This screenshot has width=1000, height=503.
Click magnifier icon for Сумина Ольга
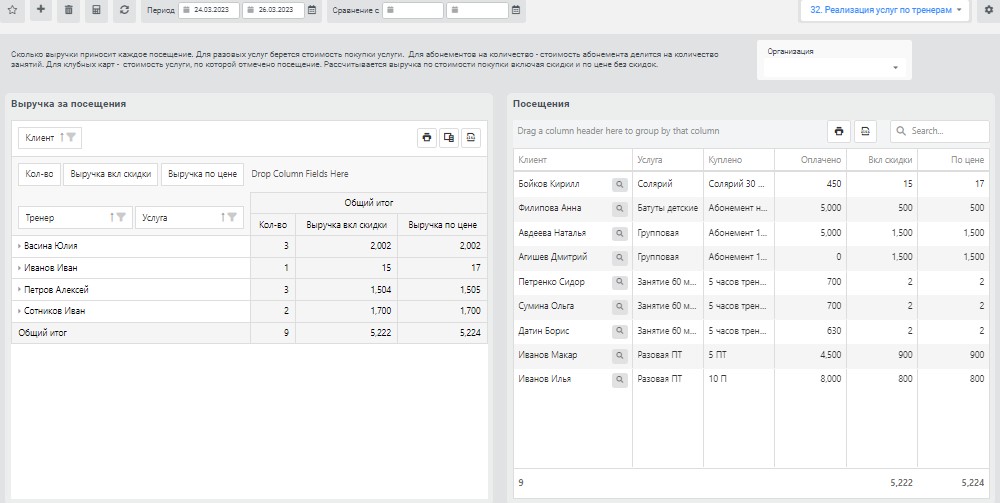(619, 307)
